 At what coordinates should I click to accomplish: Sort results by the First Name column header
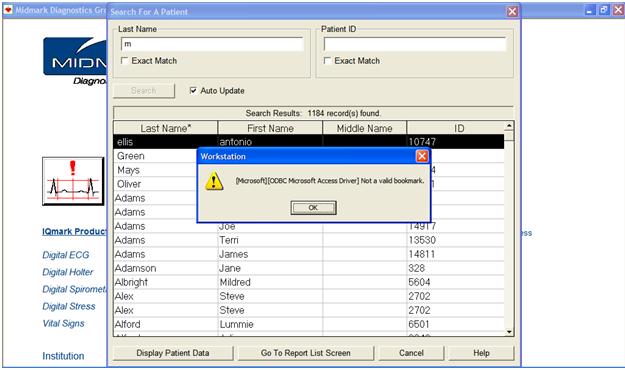[270, 128]
